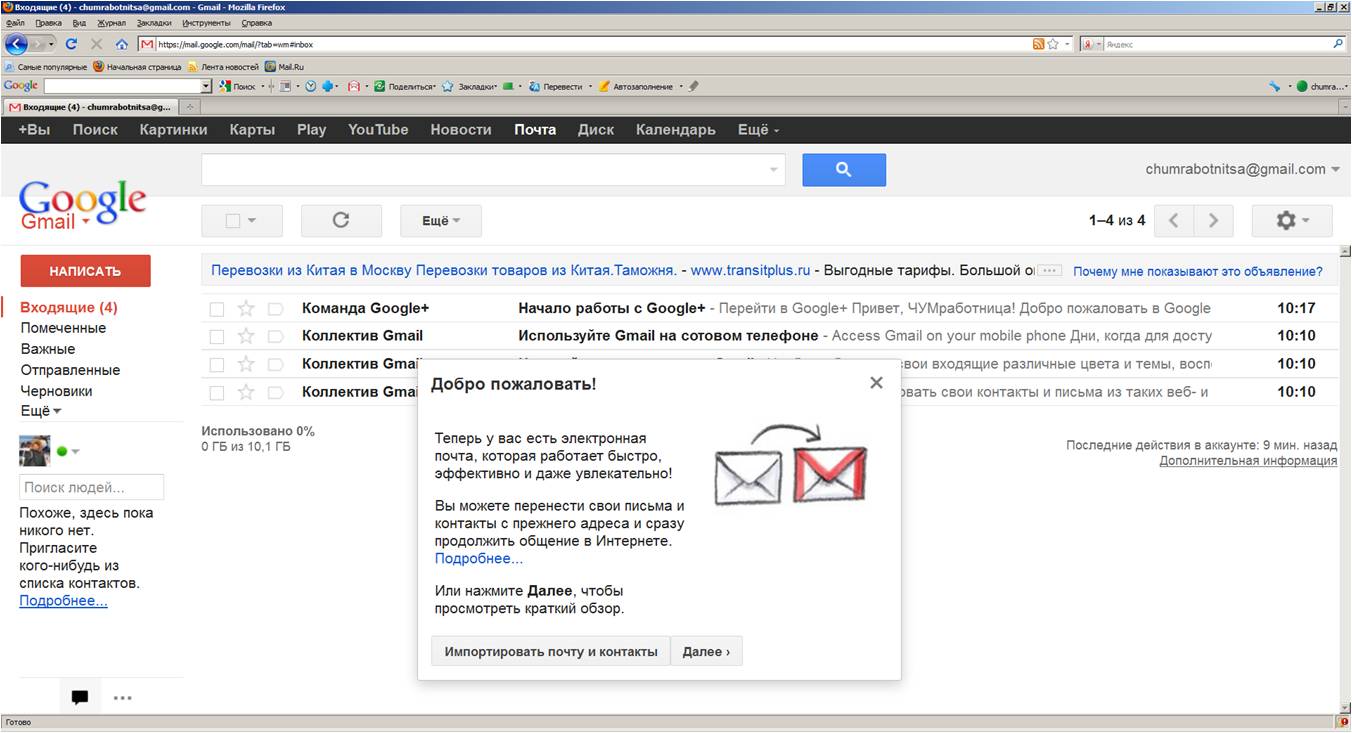Viewport: 1352px width, 733px height.
Task: Click the Поиск людей input field
Action: pos(91,487)
